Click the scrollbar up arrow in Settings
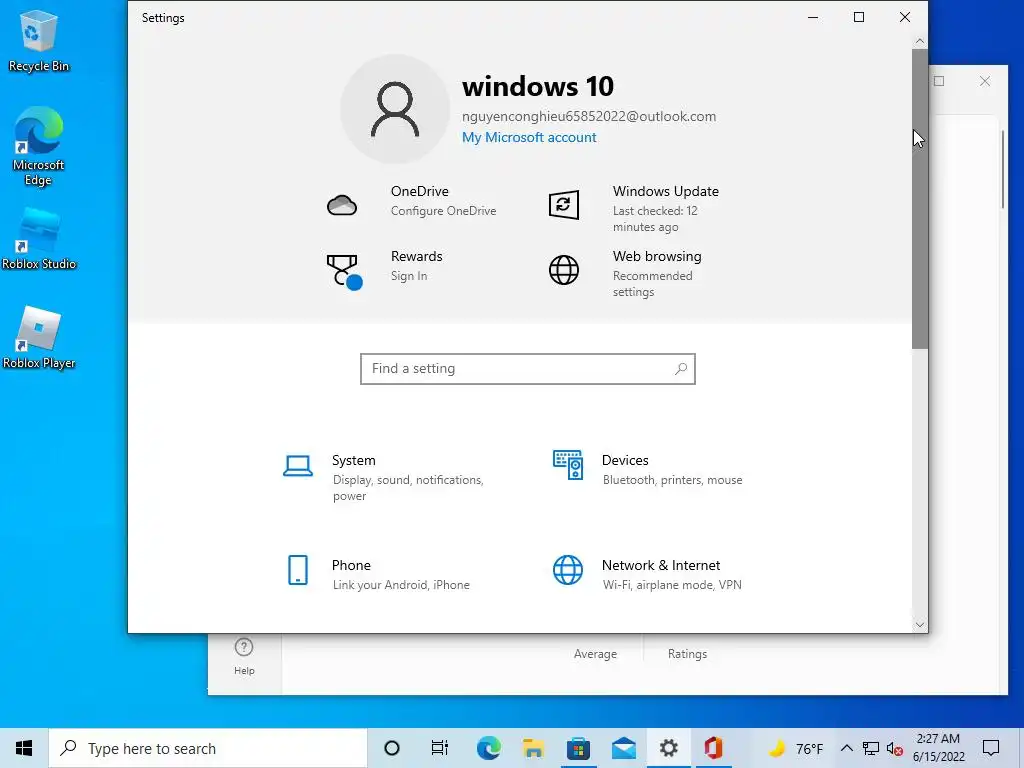1024x768 pixels. point(920,41)
